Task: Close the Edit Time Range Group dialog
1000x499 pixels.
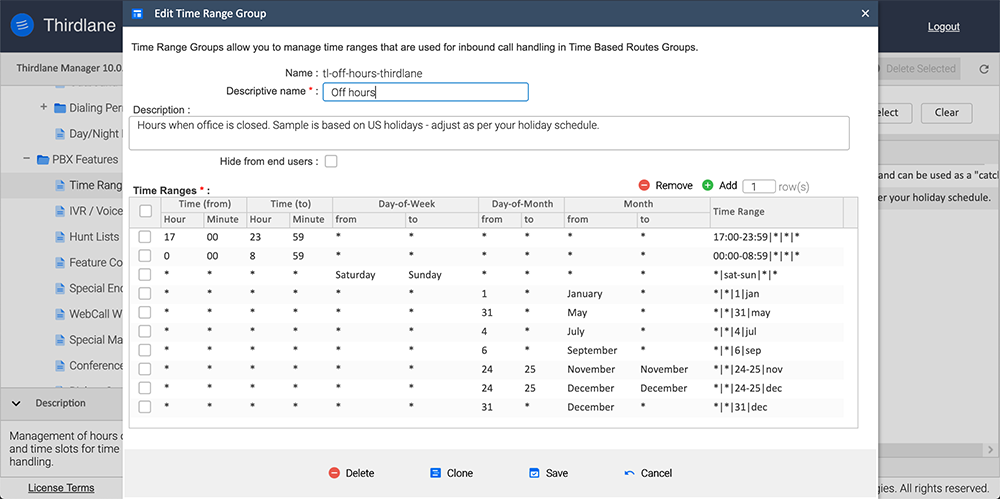Action: click(865, 13)
